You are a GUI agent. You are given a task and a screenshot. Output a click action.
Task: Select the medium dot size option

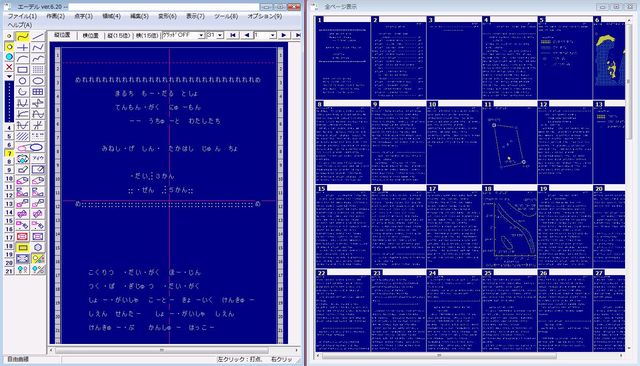pyautogui.click(x=9, y=47)
